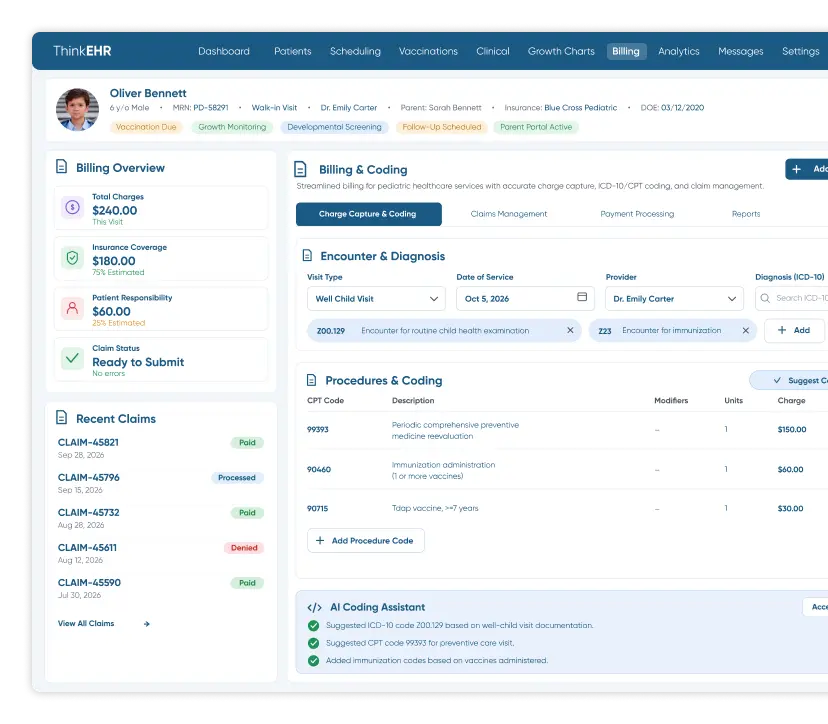828x724 pixels.
Task: Open the Dashboard nav item
Action: 224,51
